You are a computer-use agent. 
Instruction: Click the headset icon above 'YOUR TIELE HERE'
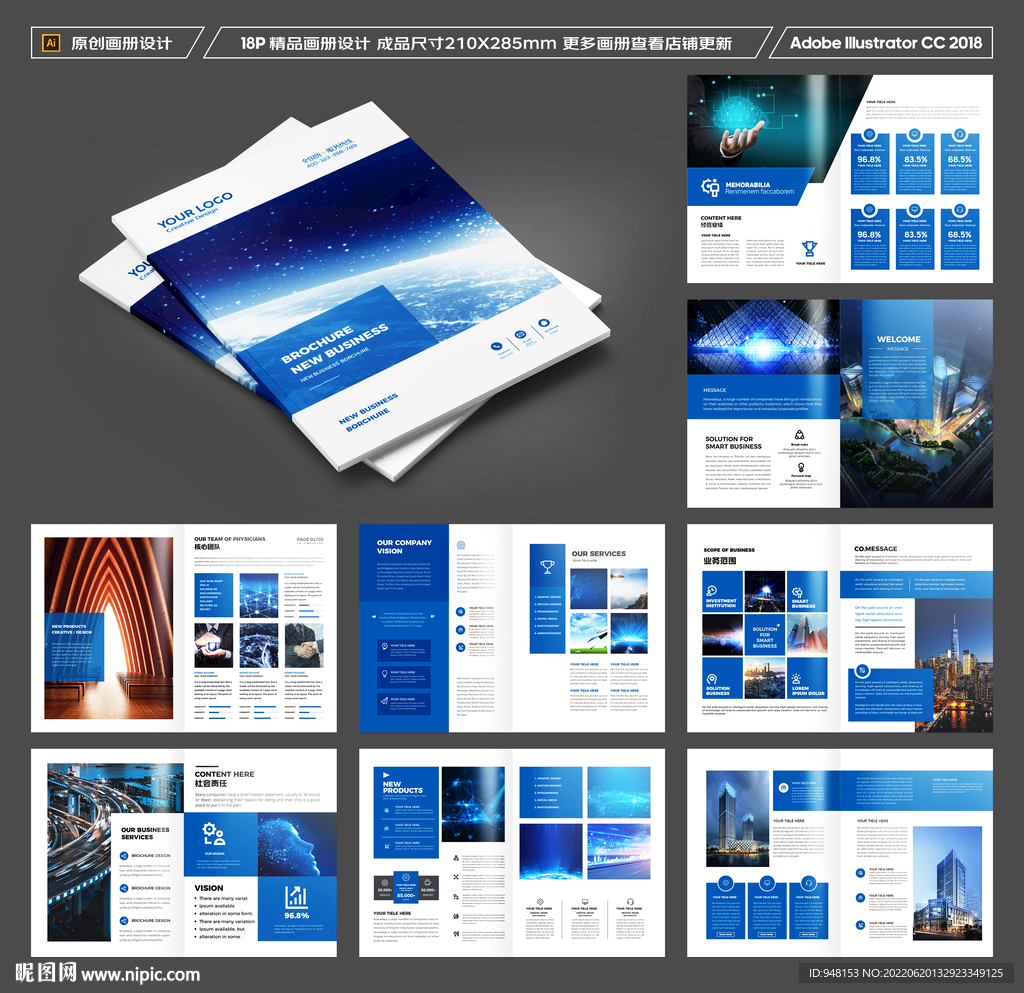coord(630,902)
